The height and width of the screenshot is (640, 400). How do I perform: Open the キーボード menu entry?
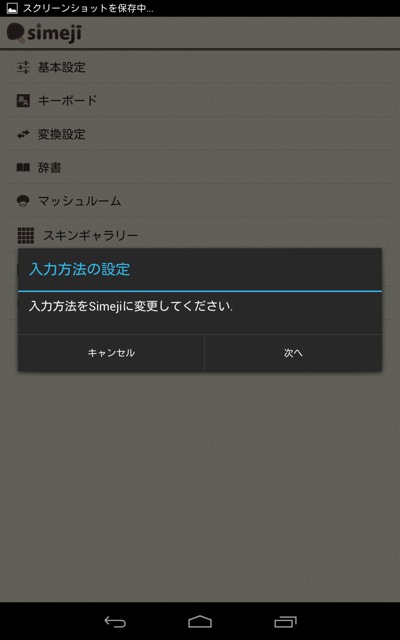pyautogui.click(x=200, y=100)
